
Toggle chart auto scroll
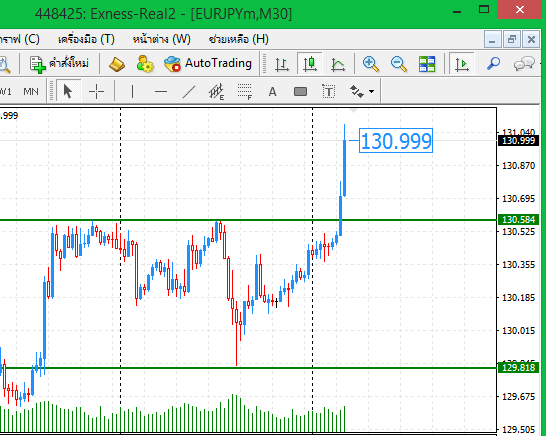[x=462, y=64]
